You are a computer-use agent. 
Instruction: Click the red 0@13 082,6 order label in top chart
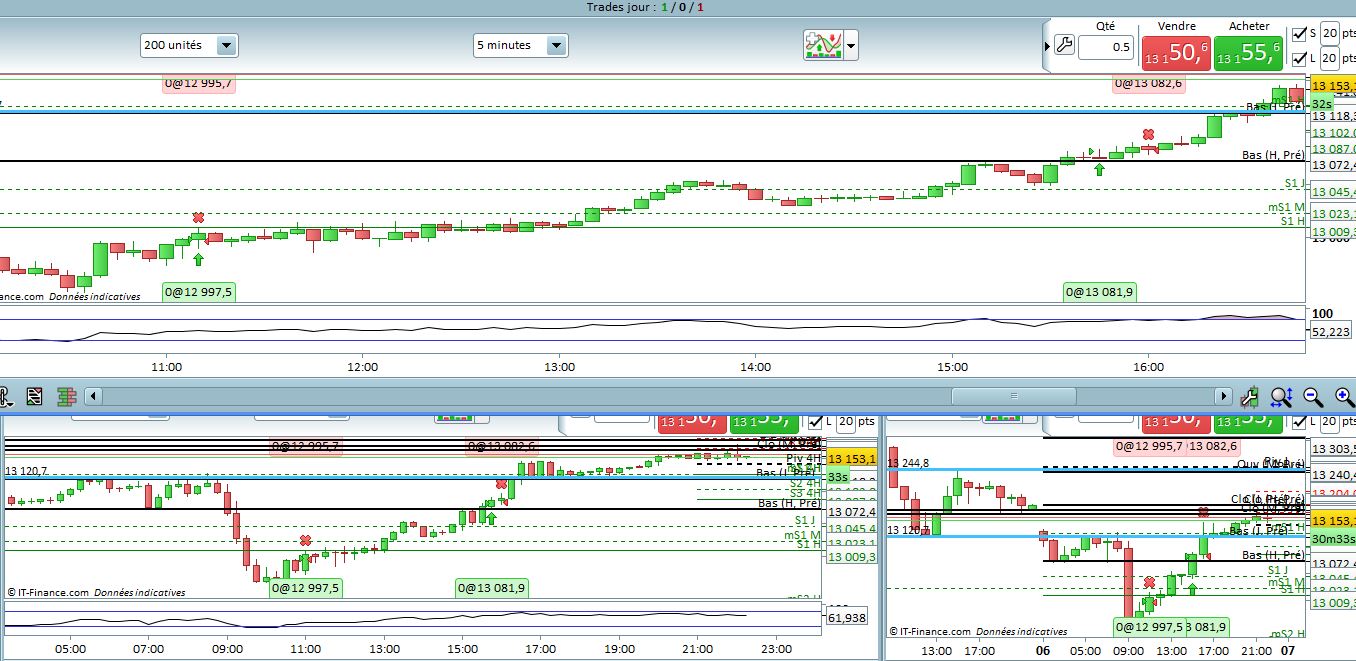coord(1149,83)
